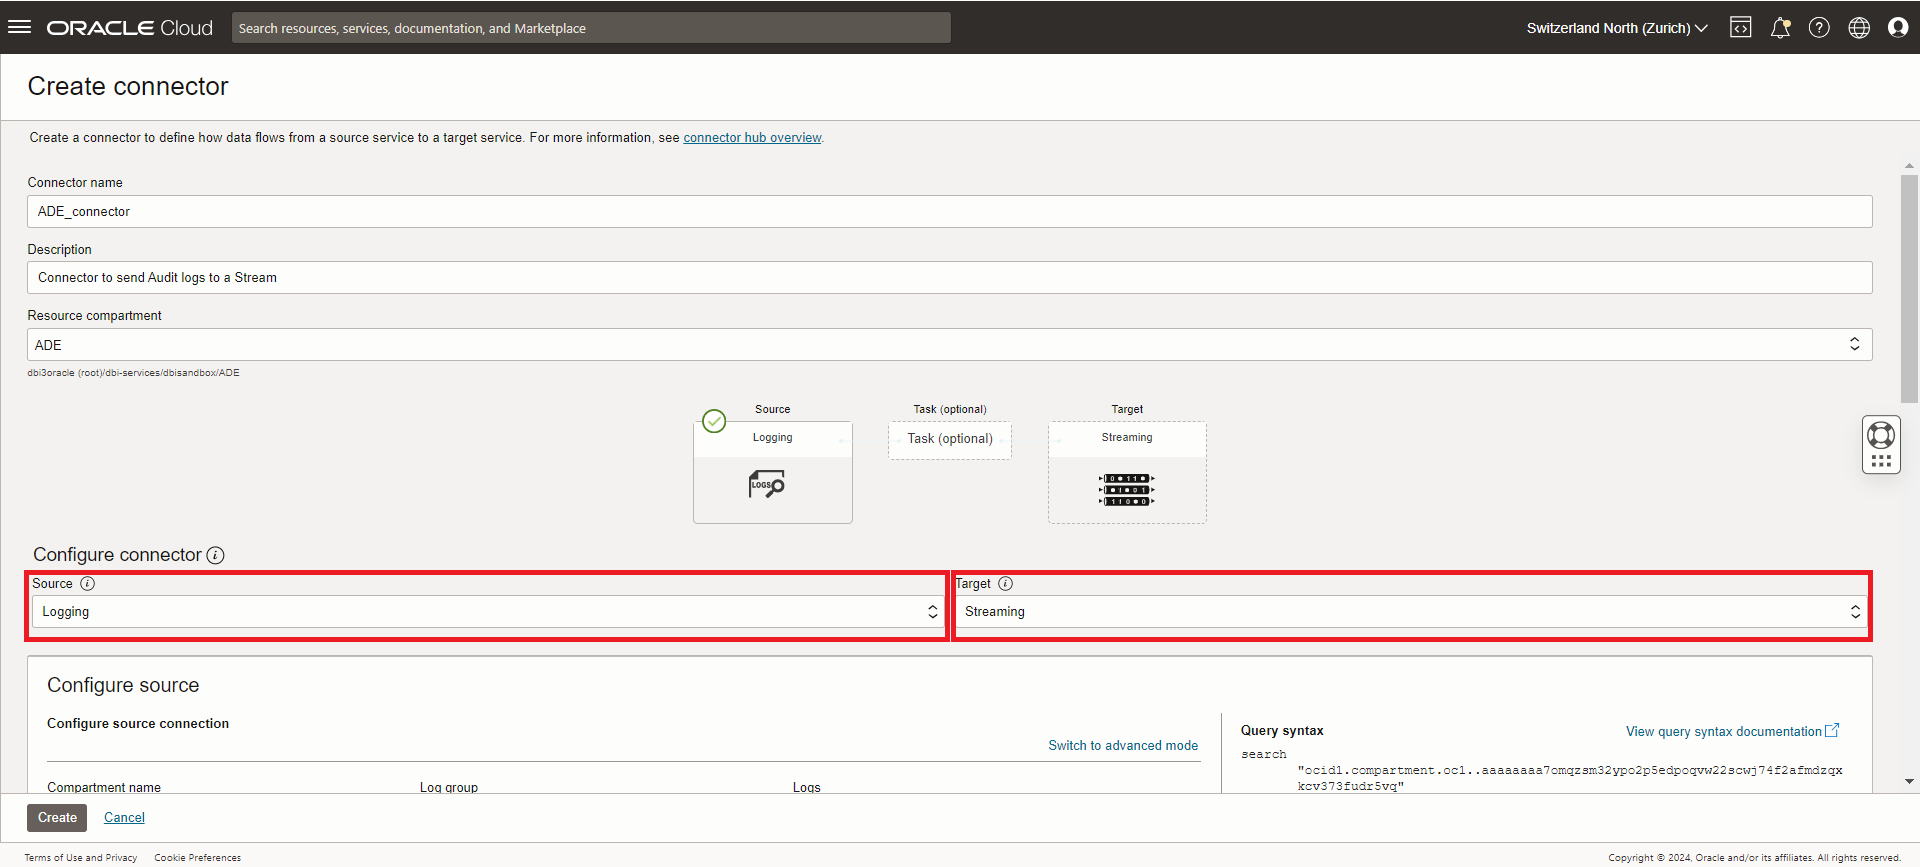Viewport: 1920px width, 867px height.
Task: Open Cloud Shell developer tools icon
Action: 1740,28
